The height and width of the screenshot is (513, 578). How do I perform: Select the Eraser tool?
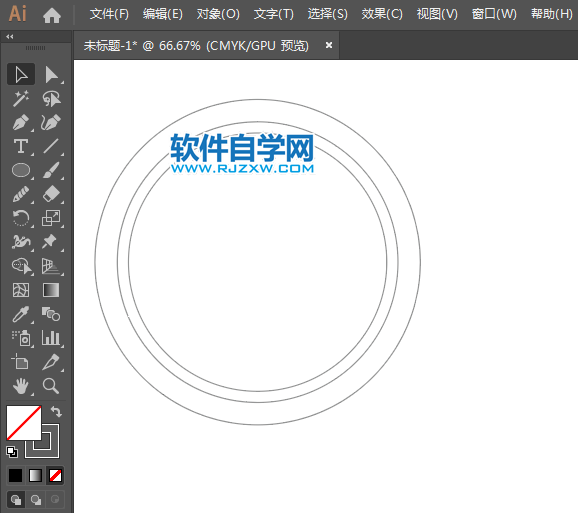51,194
